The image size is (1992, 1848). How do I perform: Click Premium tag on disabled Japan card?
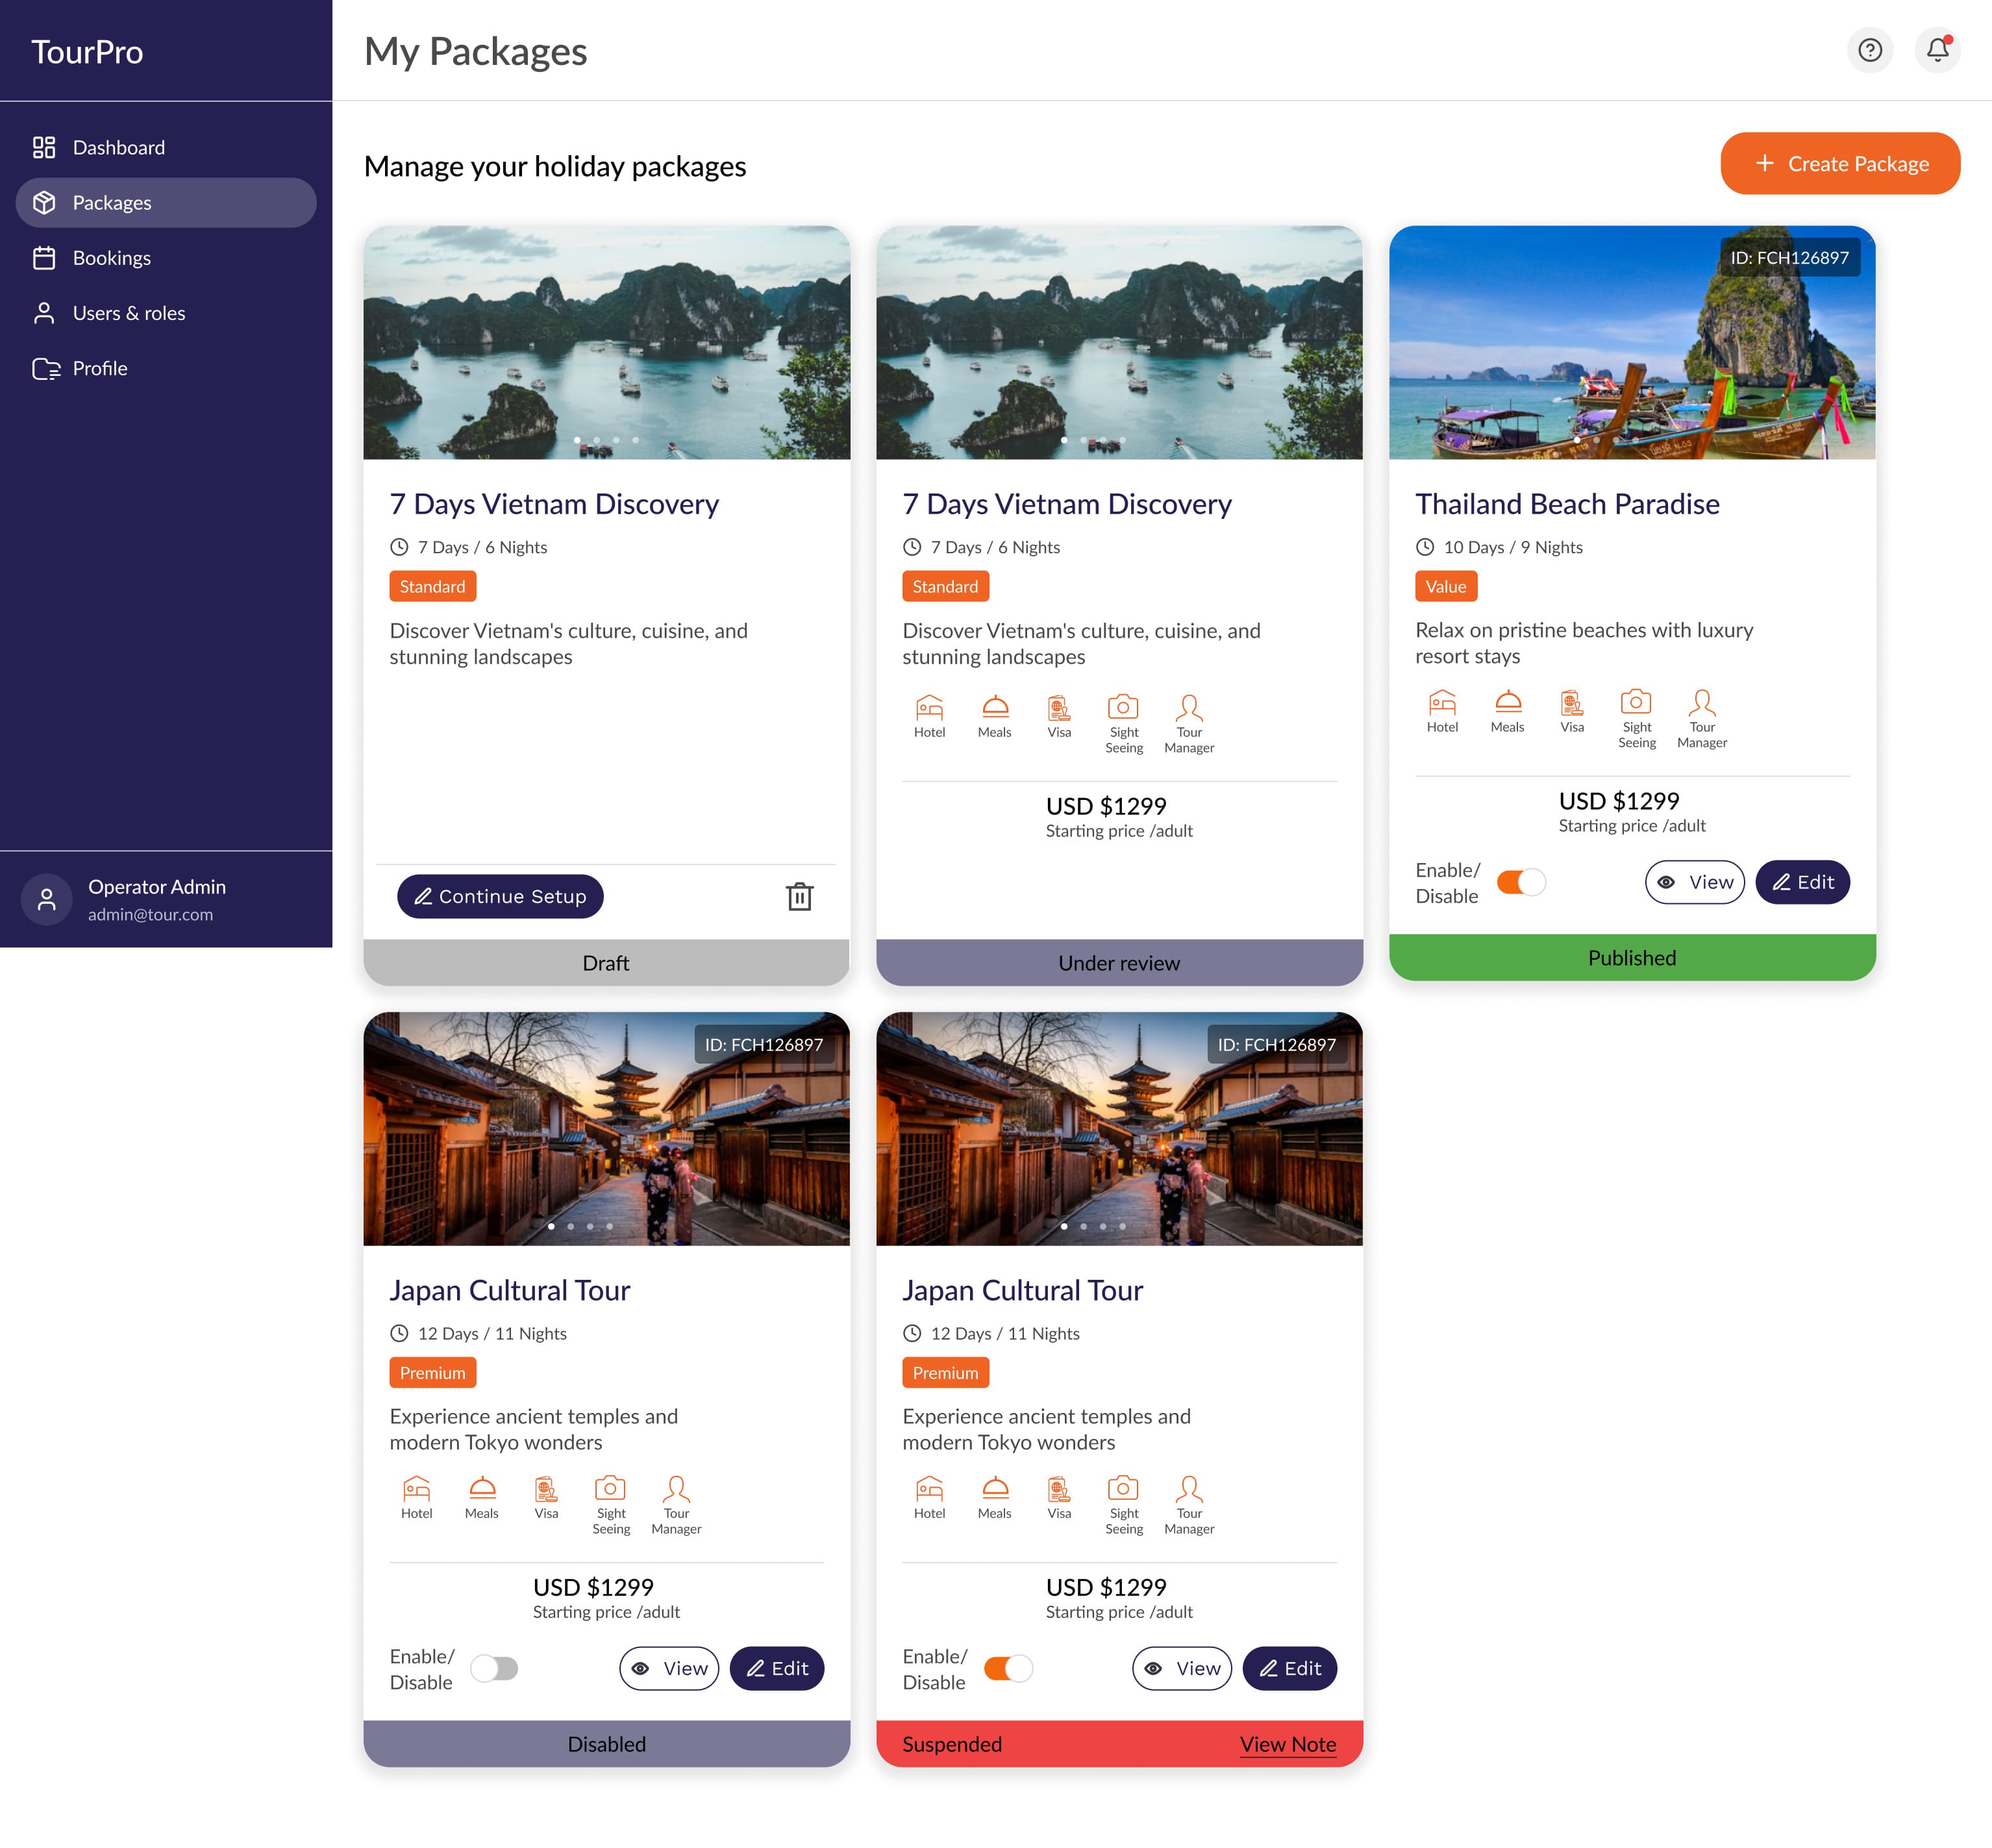click(x=432, y=1373)
